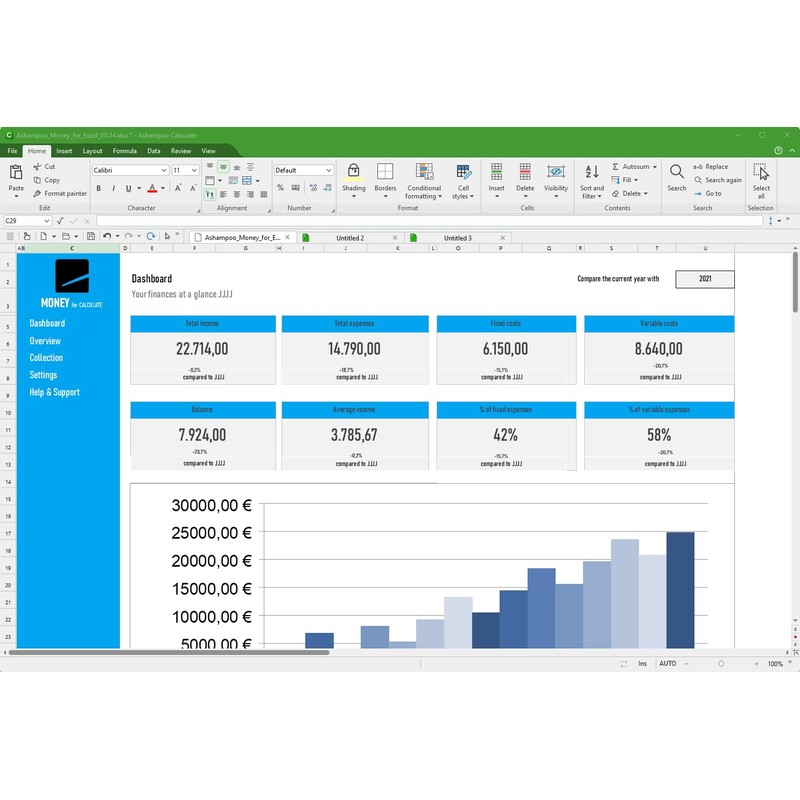800x800 pixels.
Task: Open the Formula ribbon tab
Action: click(x=124, y=151)
